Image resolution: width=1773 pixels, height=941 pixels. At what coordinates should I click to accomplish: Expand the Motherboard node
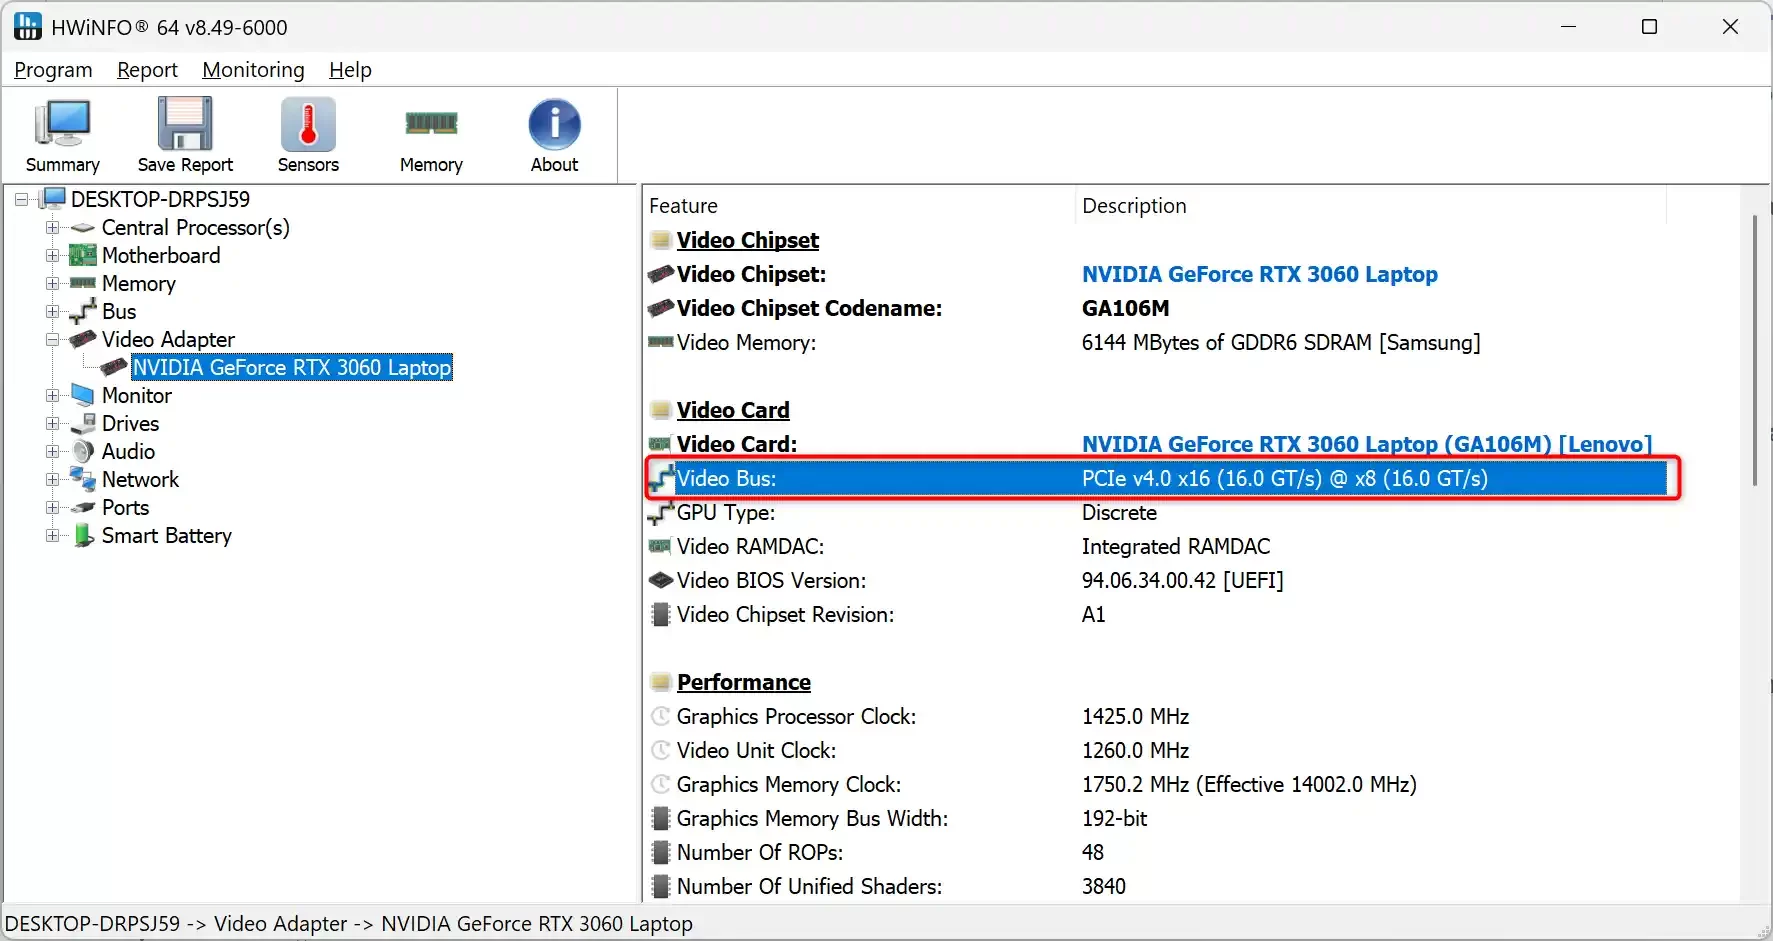pyautogui.click(x=52, y=255)
